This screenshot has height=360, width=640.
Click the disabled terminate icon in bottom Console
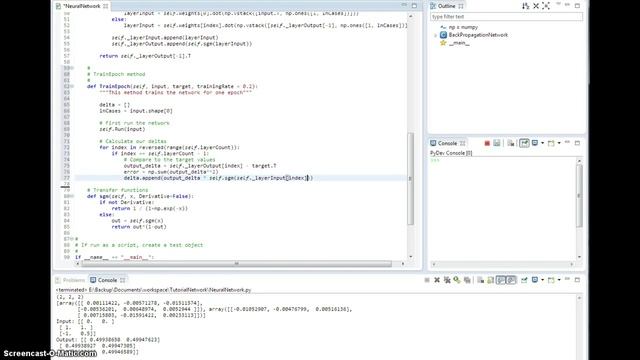pyautogui.click(x=427, y=280)
